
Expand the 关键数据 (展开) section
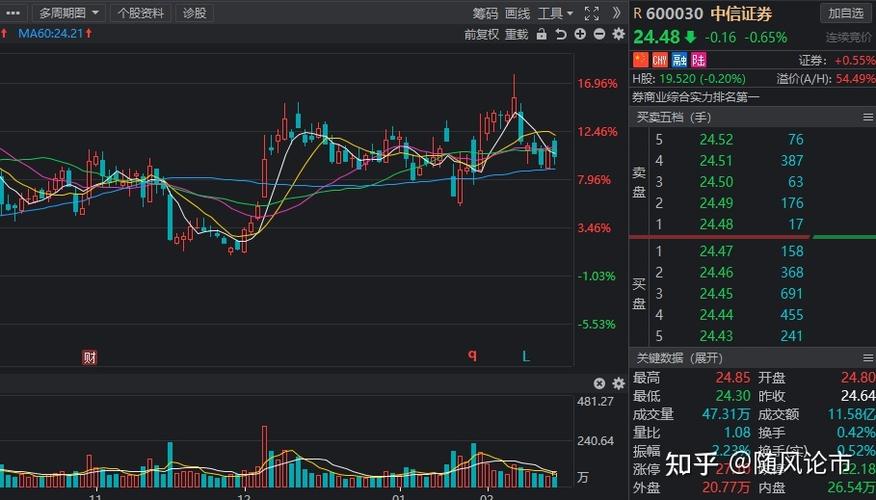click(x=679, y=358)
